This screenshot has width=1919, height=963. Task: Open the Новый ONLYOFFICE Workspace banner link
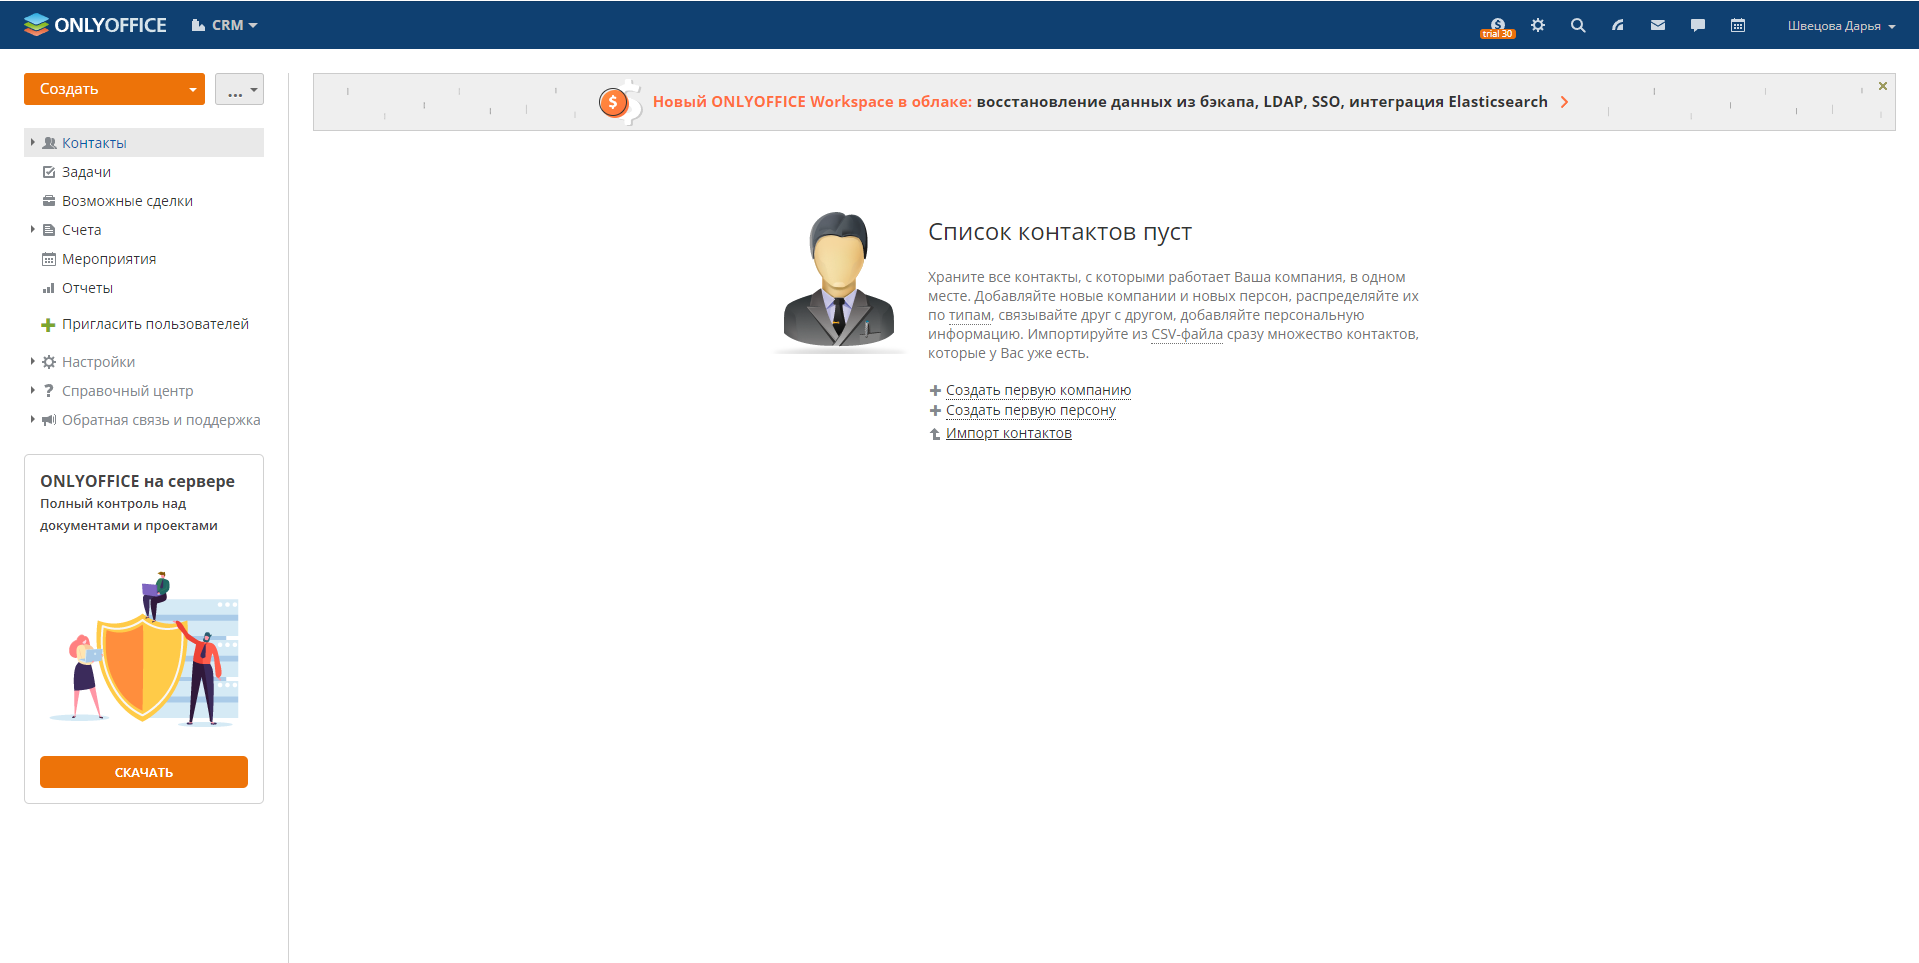[x=1100, y=102]
